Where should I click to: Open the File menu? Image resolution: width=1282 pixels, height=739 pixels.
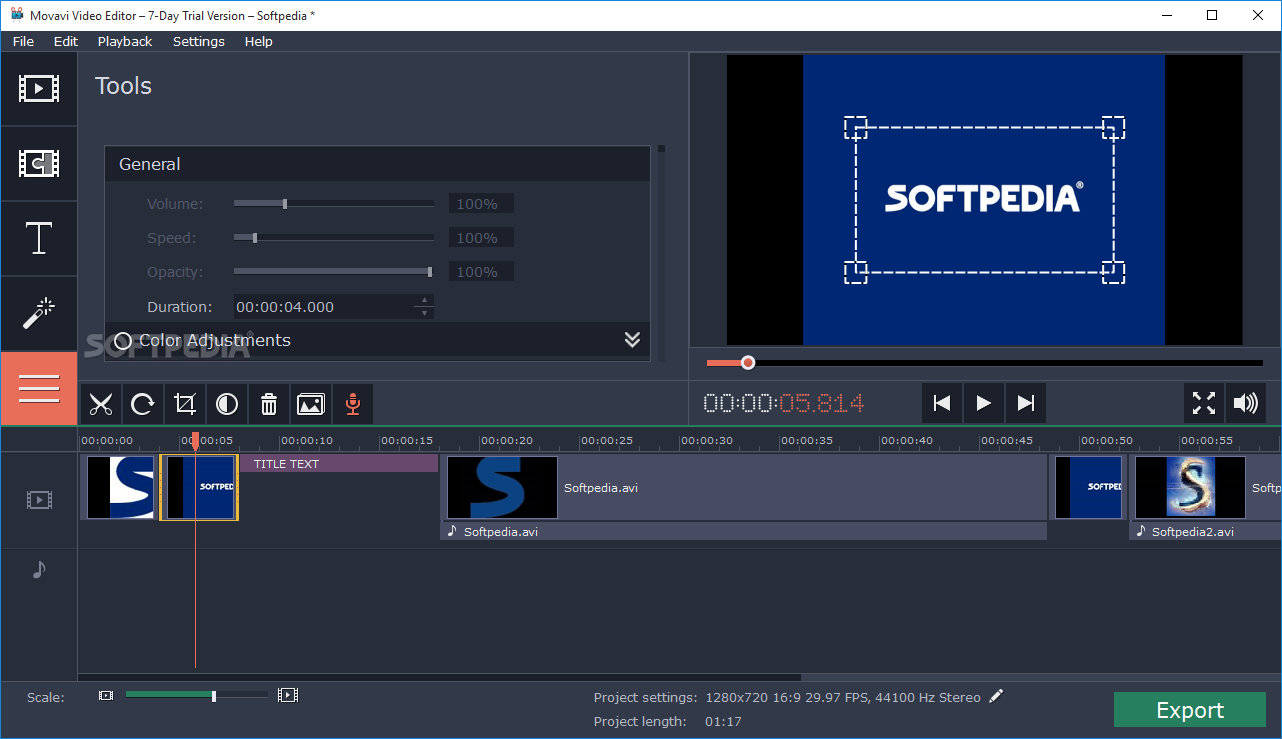click(x=23, y=41)
